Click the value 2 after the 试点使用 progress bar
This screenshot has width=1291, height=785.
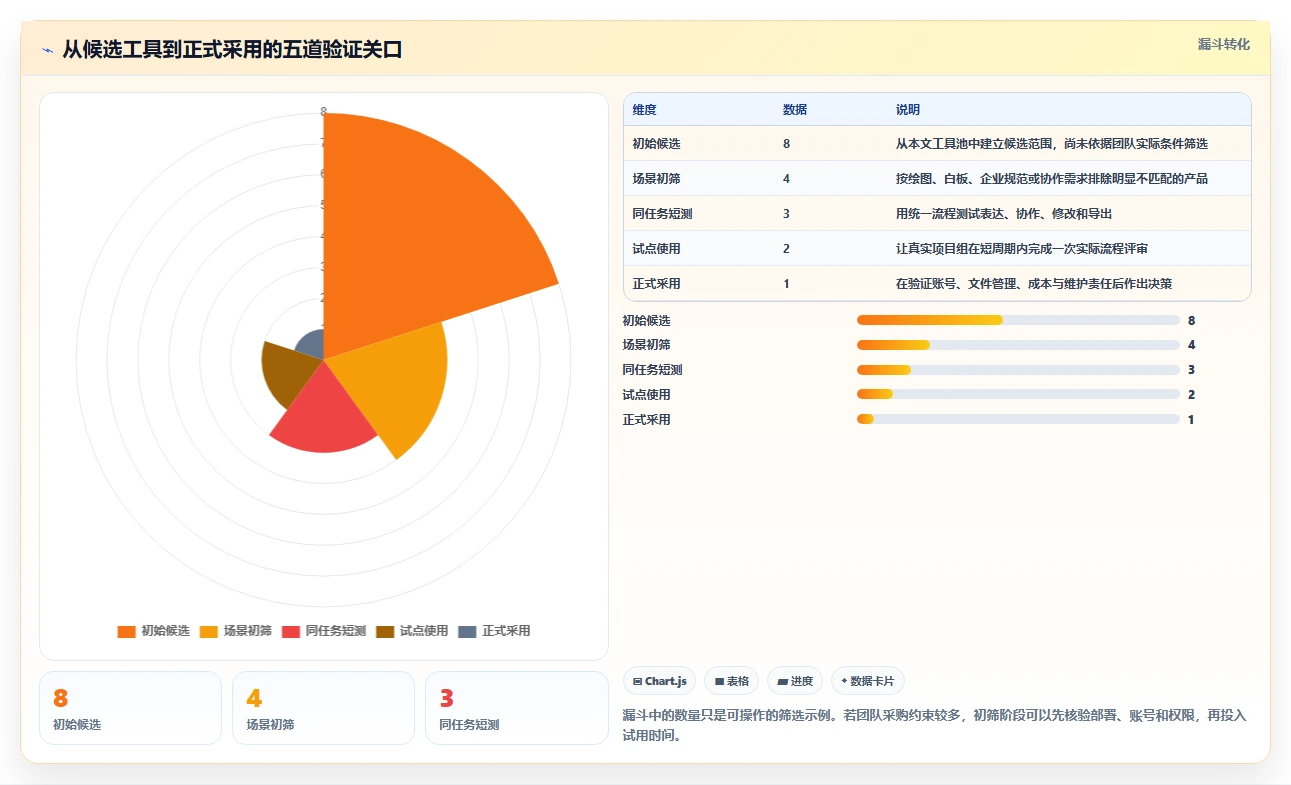coord(1191,395)
